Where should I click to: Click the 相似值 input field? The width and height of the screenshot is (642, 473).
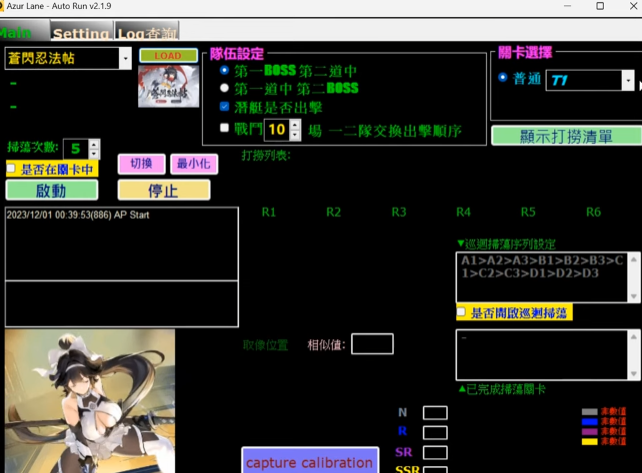pos(372,344)
